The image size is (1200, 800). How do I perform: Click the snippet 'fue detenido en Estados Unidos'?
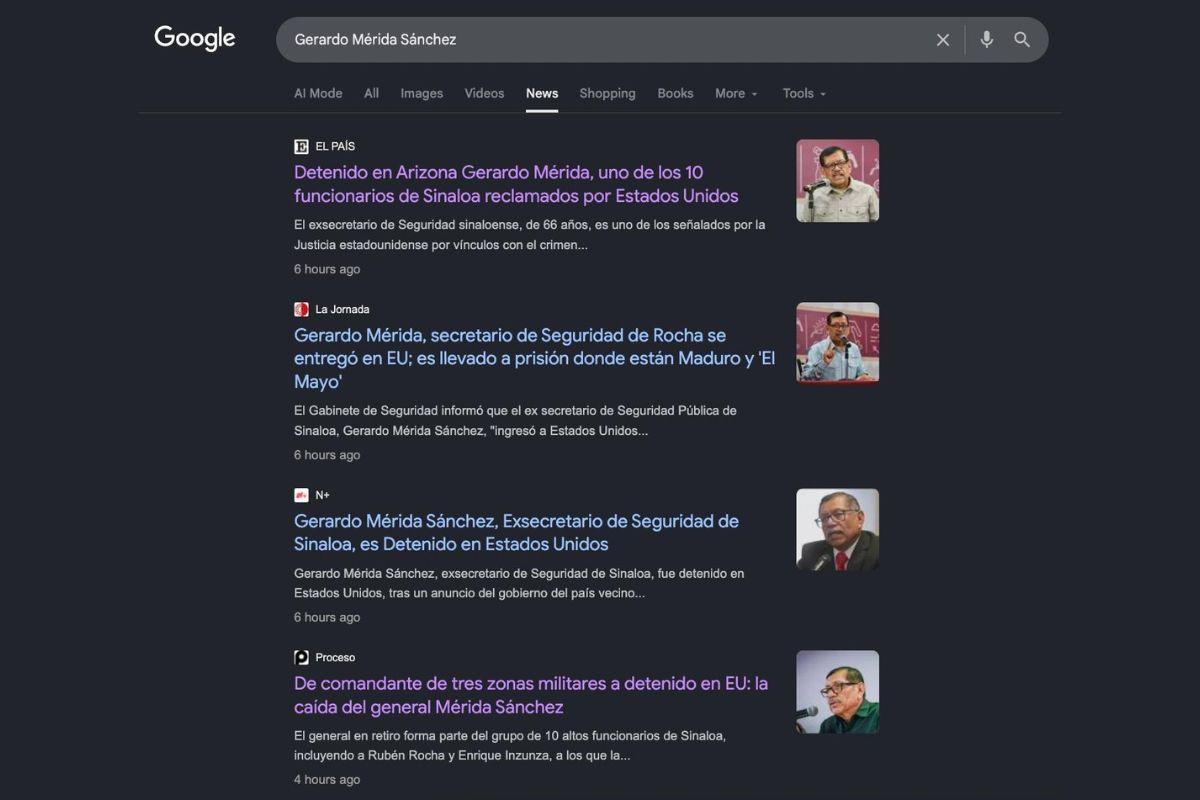(519, 583)
